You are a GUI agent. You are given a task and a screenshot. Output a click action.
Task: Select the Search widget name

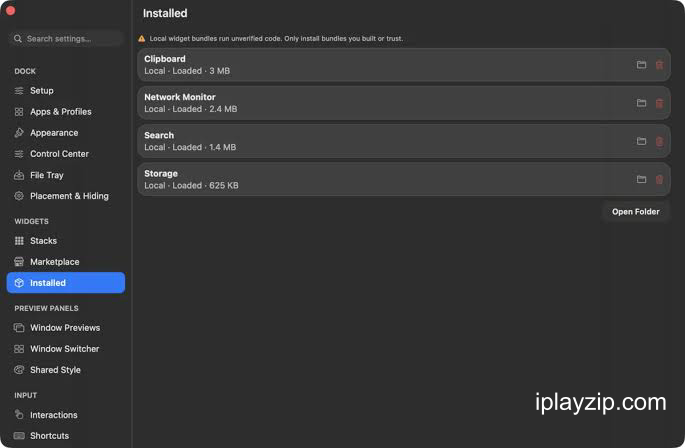(159, 135)
